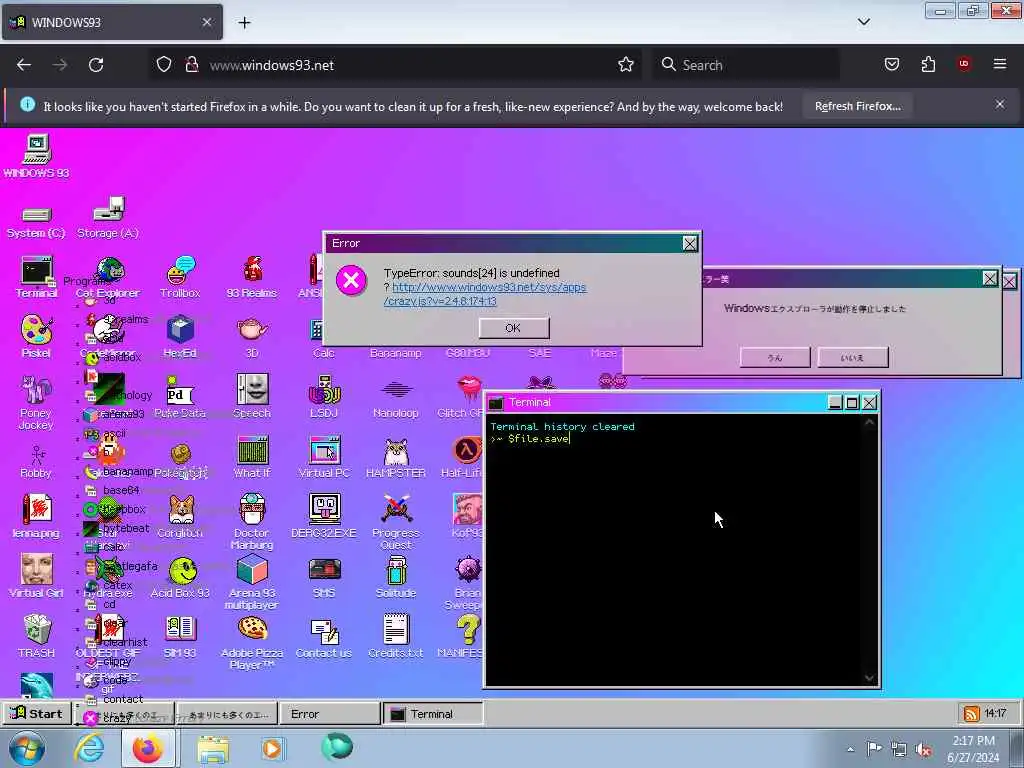Focus the Firefox Search field

click(745, 65)
